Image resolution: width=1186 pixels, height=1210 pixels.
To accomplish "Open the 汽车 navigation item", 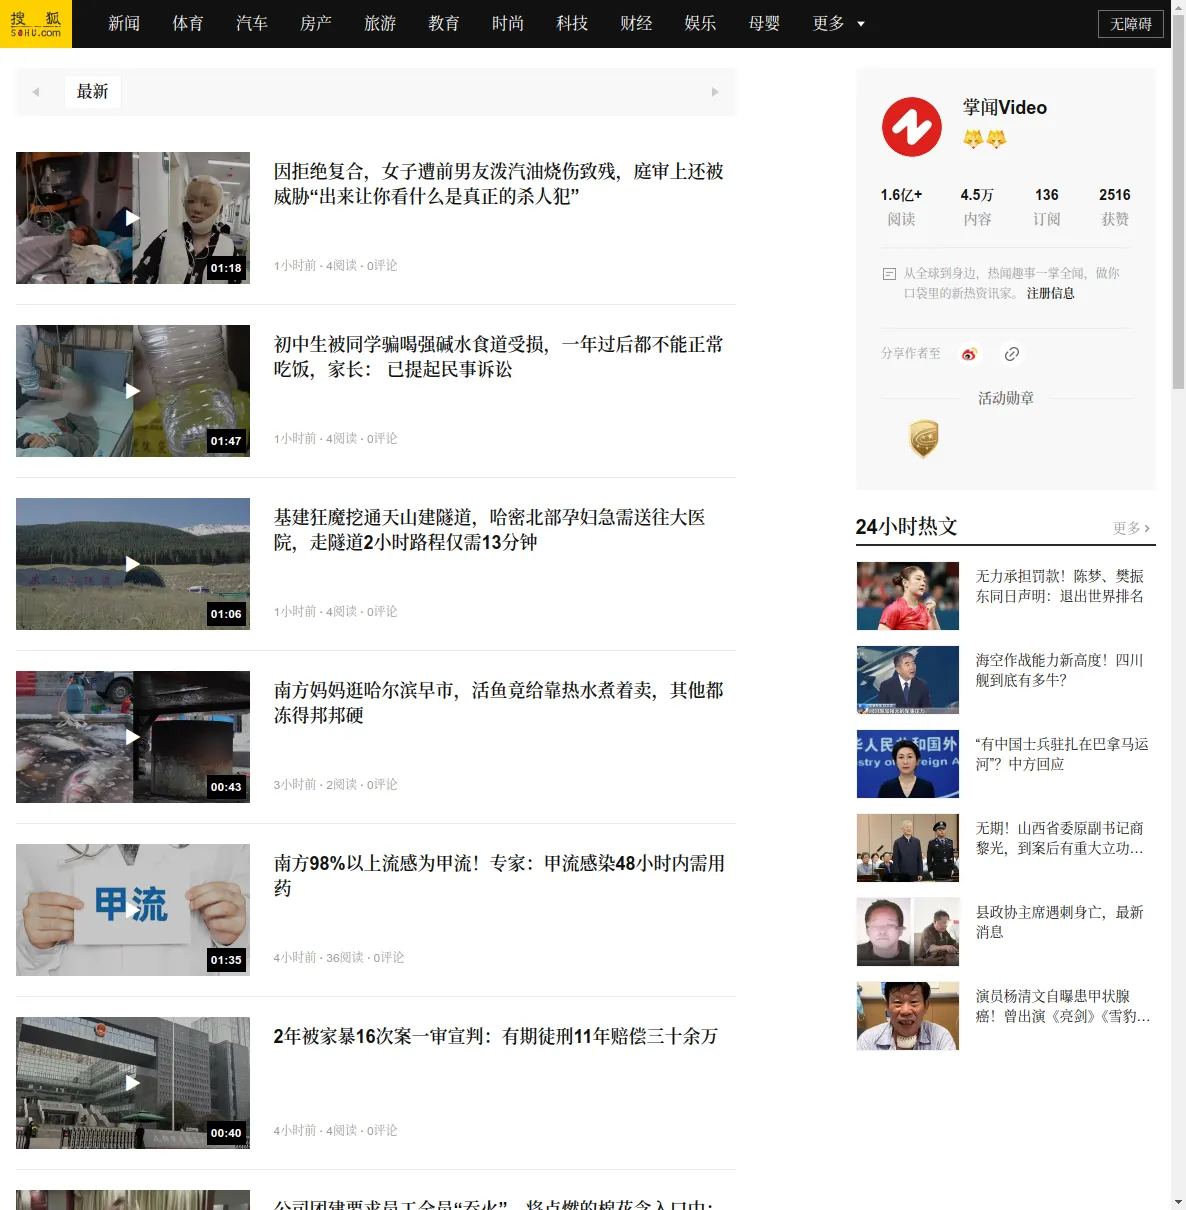I will (252, 23).
